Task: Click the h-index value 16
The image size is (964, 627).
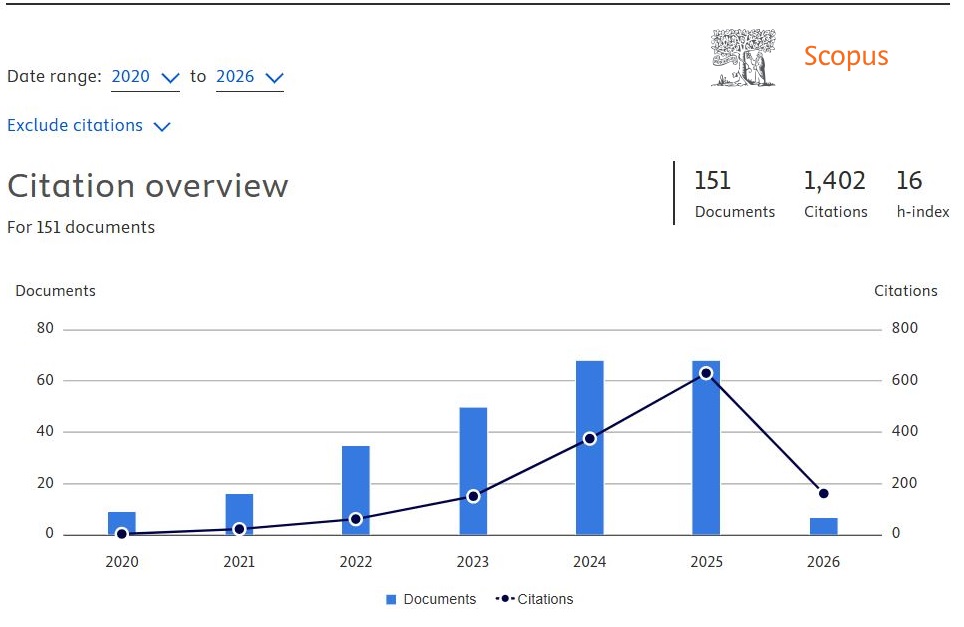Action: point(909,181)
